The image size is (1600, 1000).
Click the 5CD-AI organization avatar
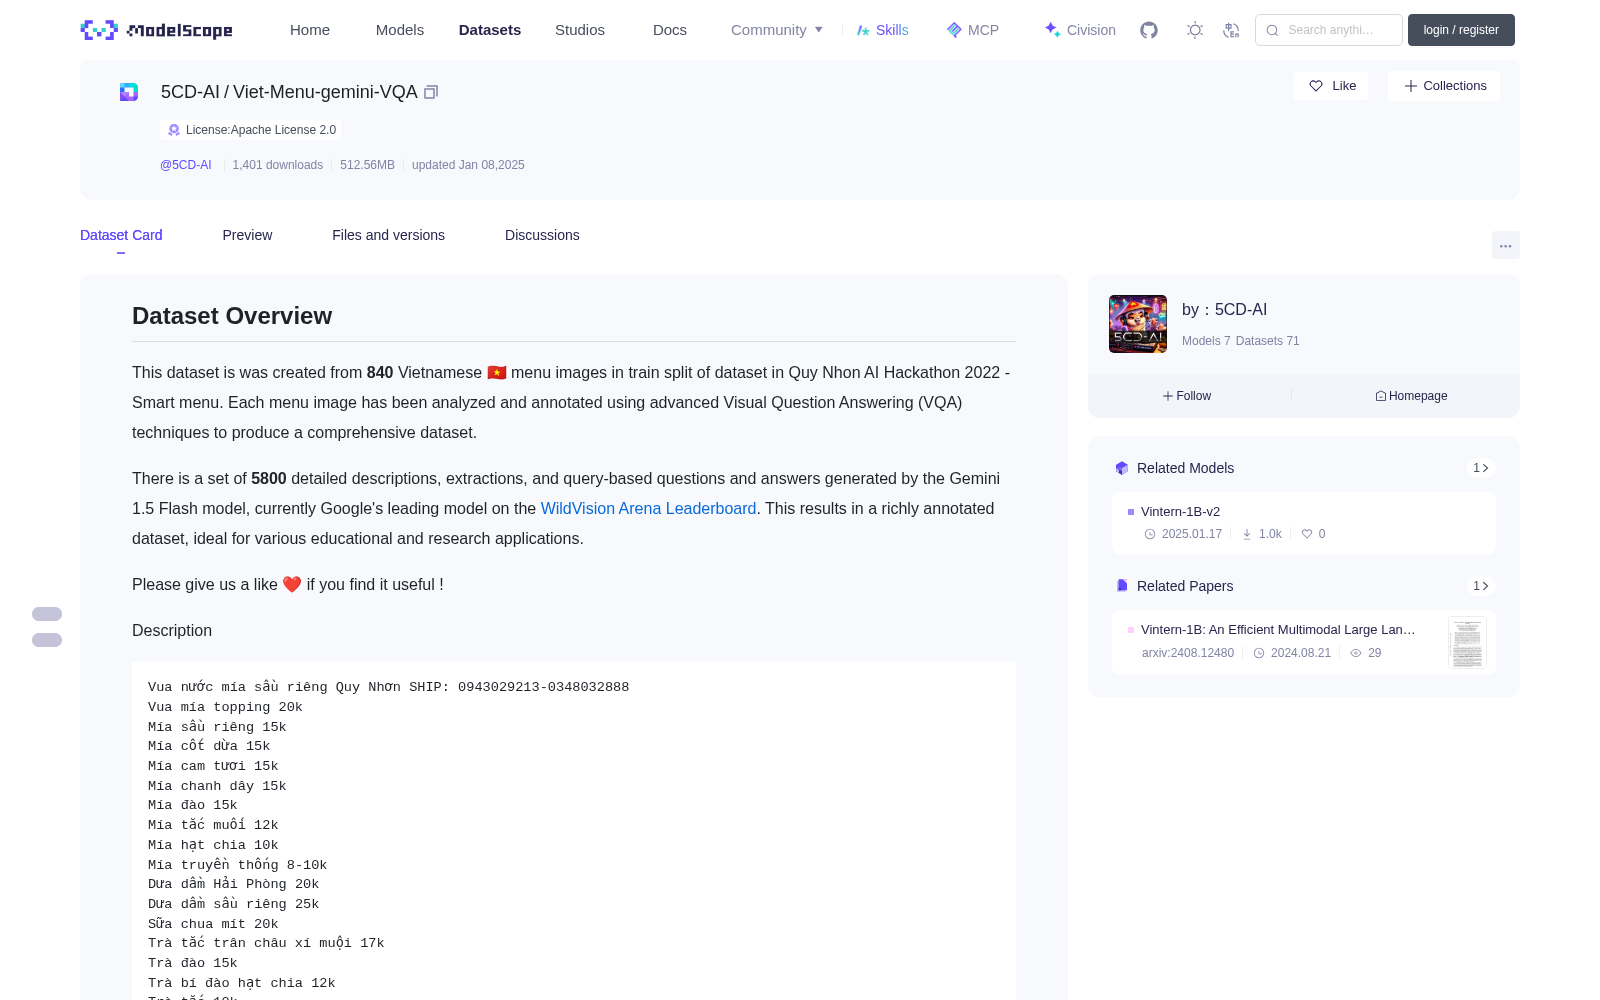[x=1138, y=324]
